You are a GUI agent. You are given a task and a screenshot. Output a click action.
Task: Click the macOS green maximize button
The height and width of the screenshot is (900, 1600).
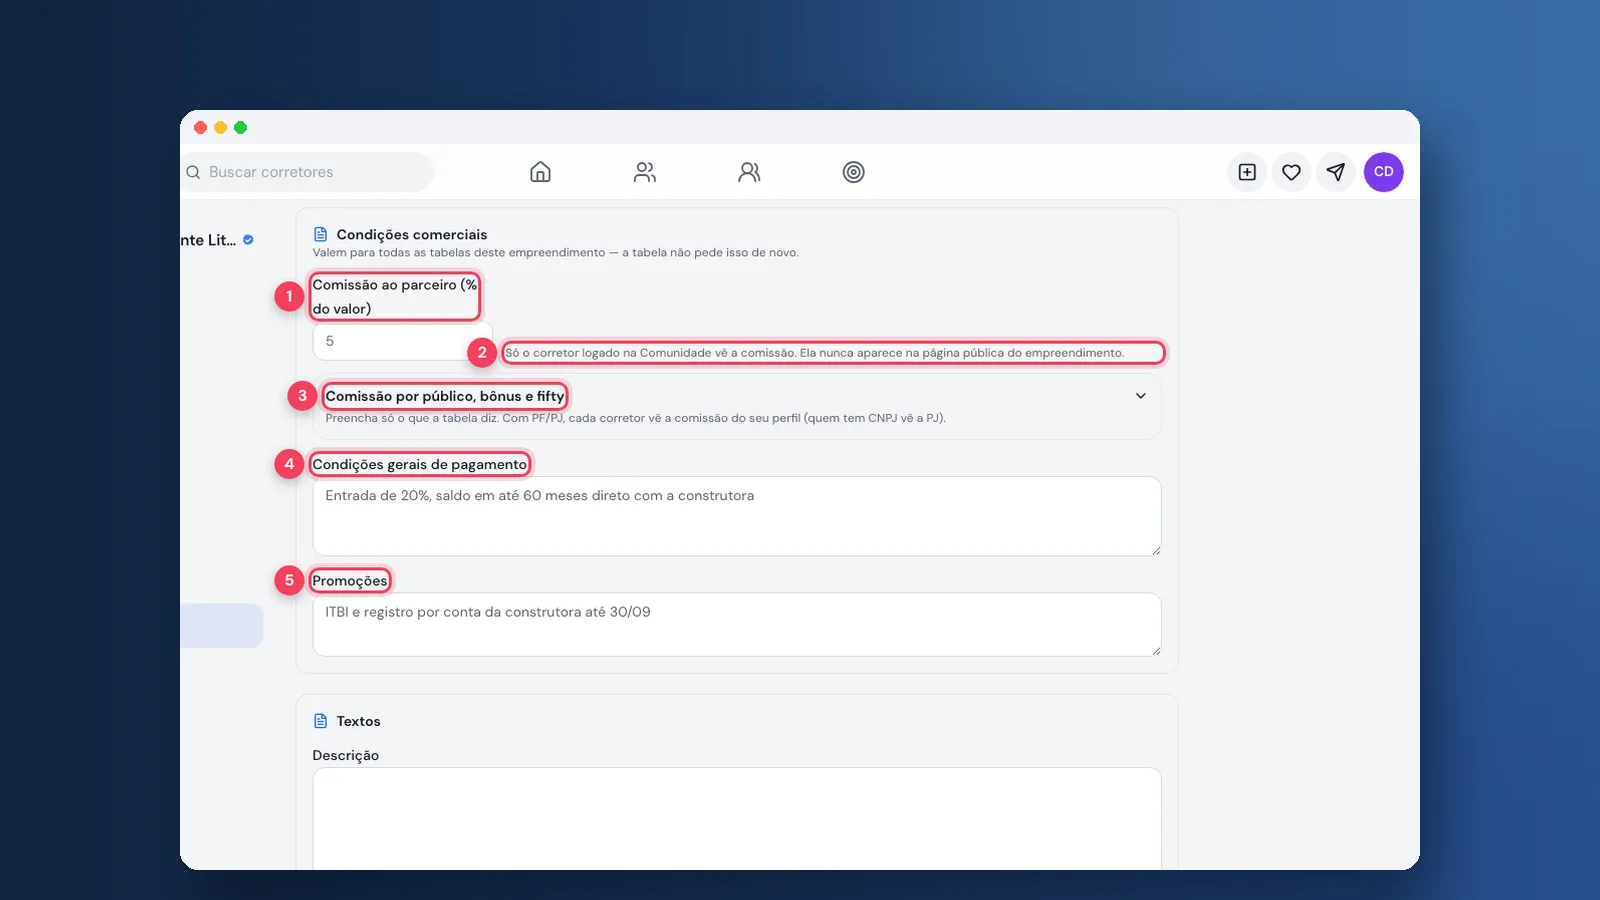coord(240,127)
